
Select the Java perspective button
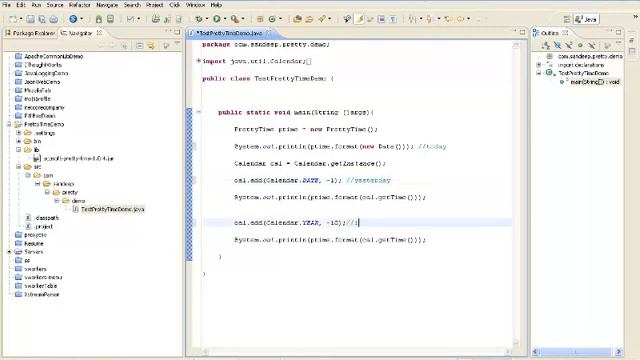click(x=587, y=19)
